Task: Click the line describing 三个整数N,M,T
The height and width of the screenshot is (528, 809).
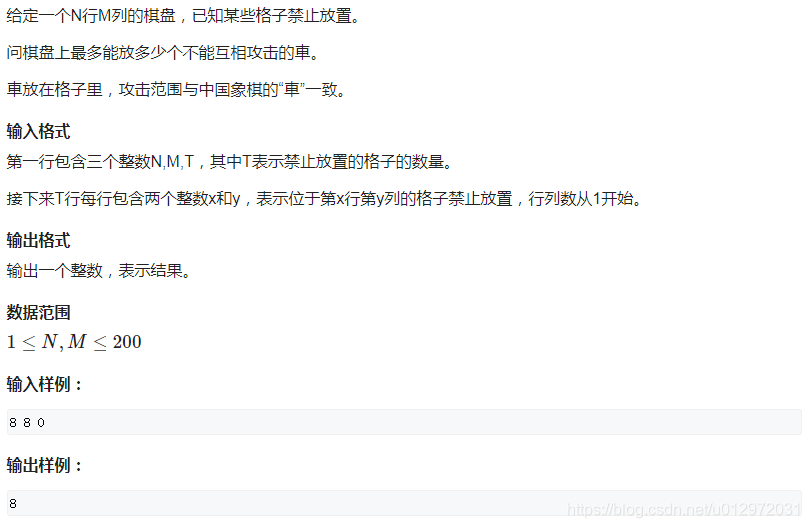Action: [230, 162]
